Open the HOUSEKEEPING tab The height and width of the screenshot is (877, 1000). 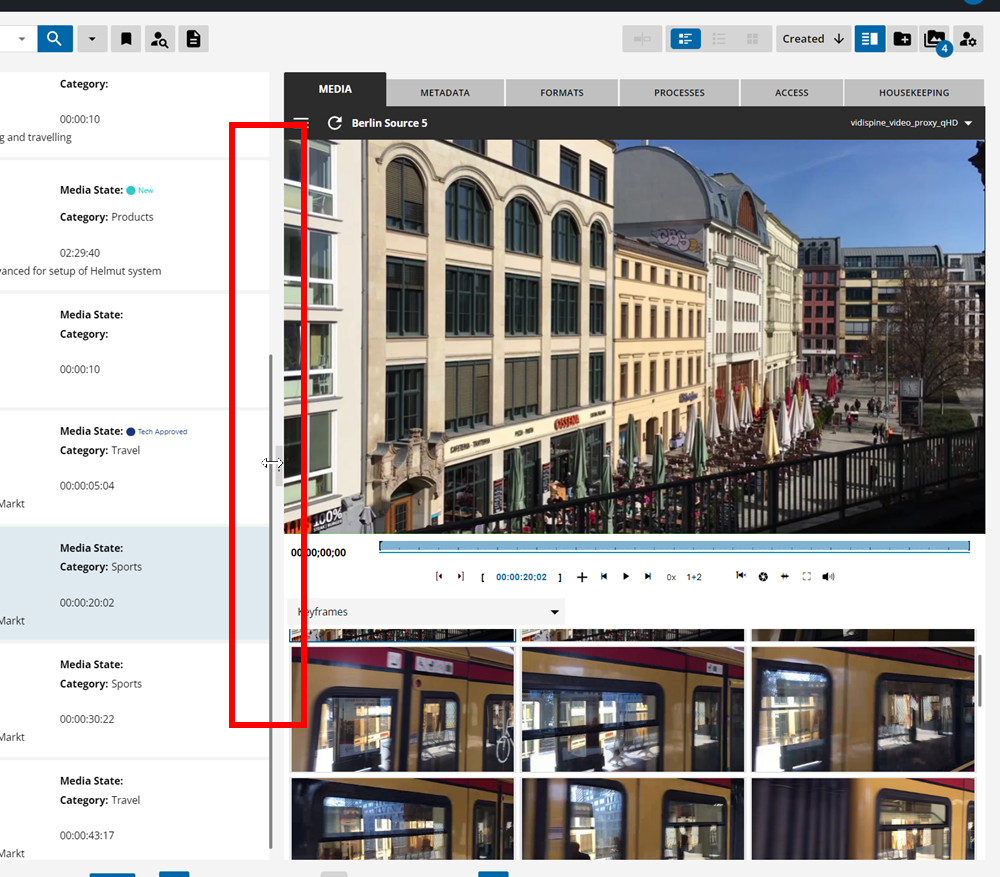coord(914,92)
